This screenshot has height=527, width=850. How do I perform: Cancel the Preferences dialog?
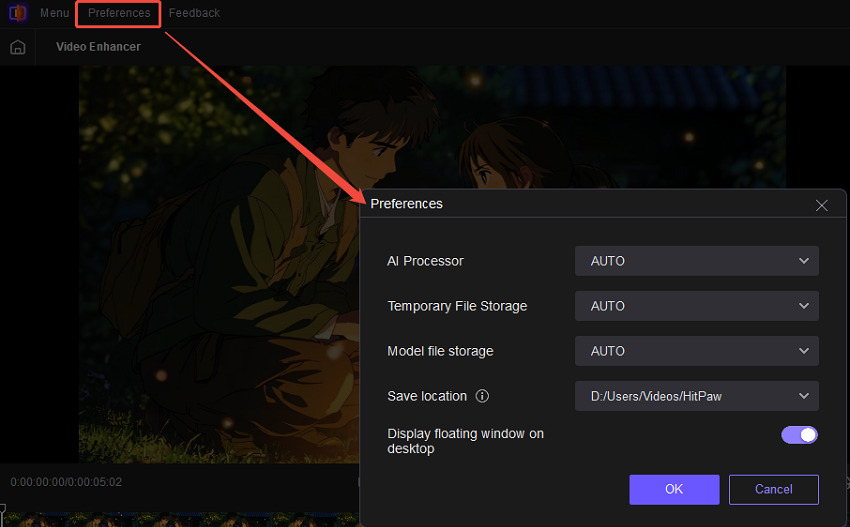click(x=774, y=490)
